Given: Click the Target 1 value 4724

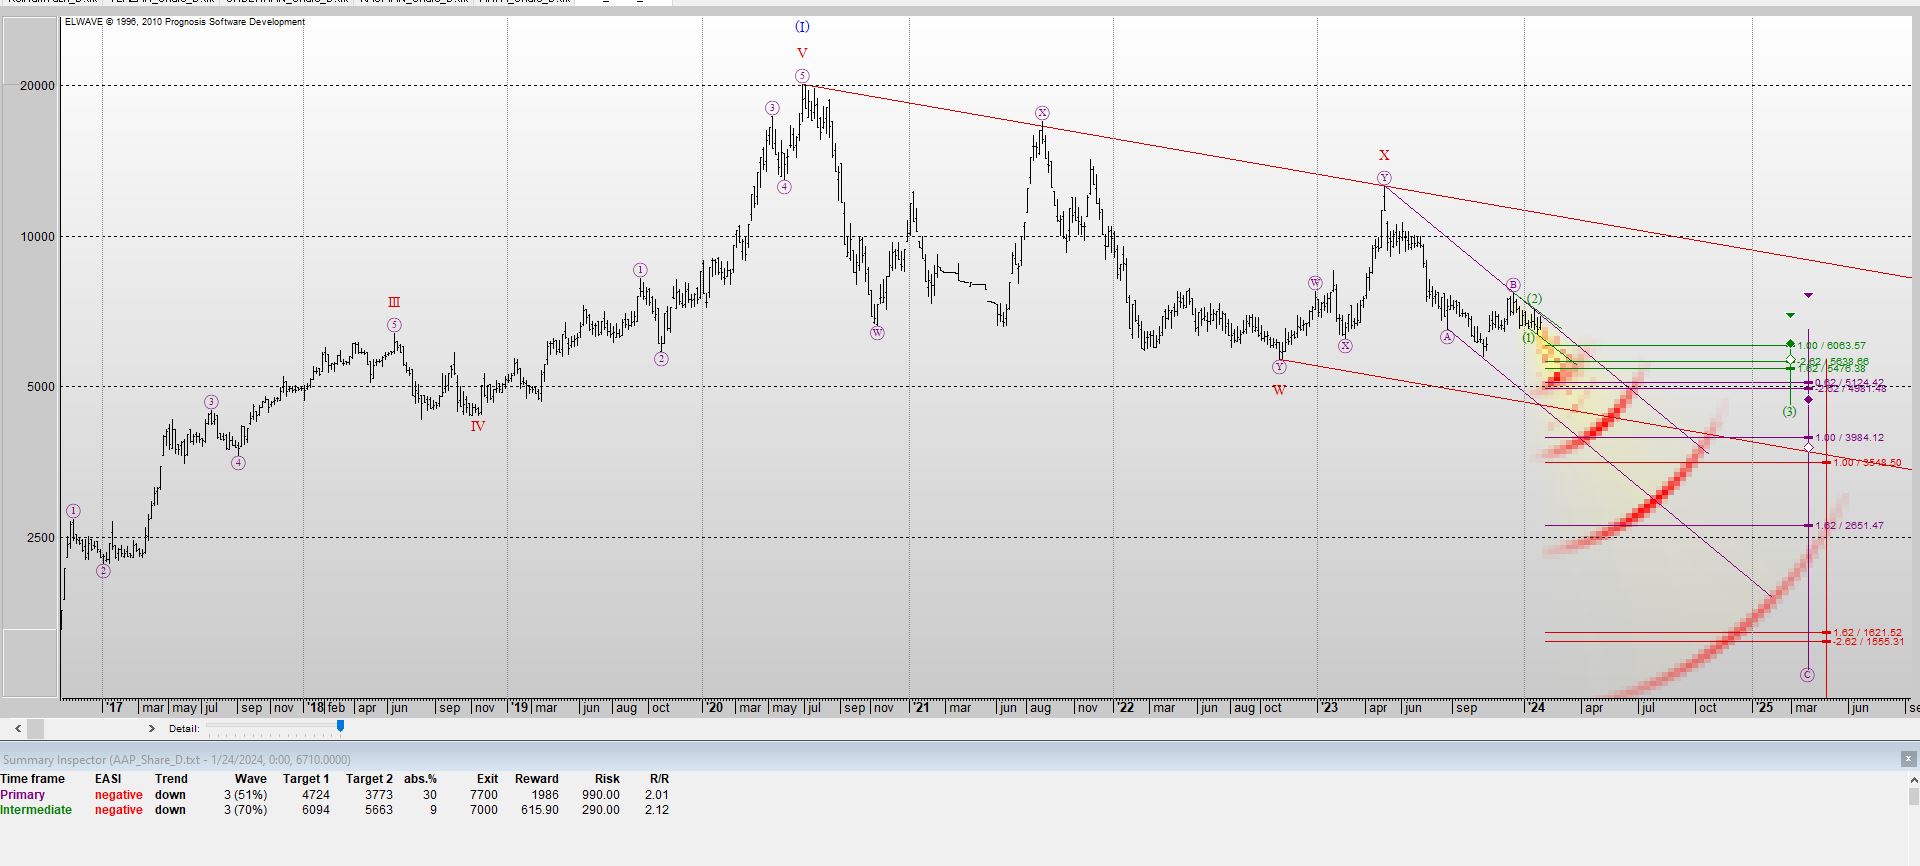Looking at the screenshot, I should pos(315,795).
